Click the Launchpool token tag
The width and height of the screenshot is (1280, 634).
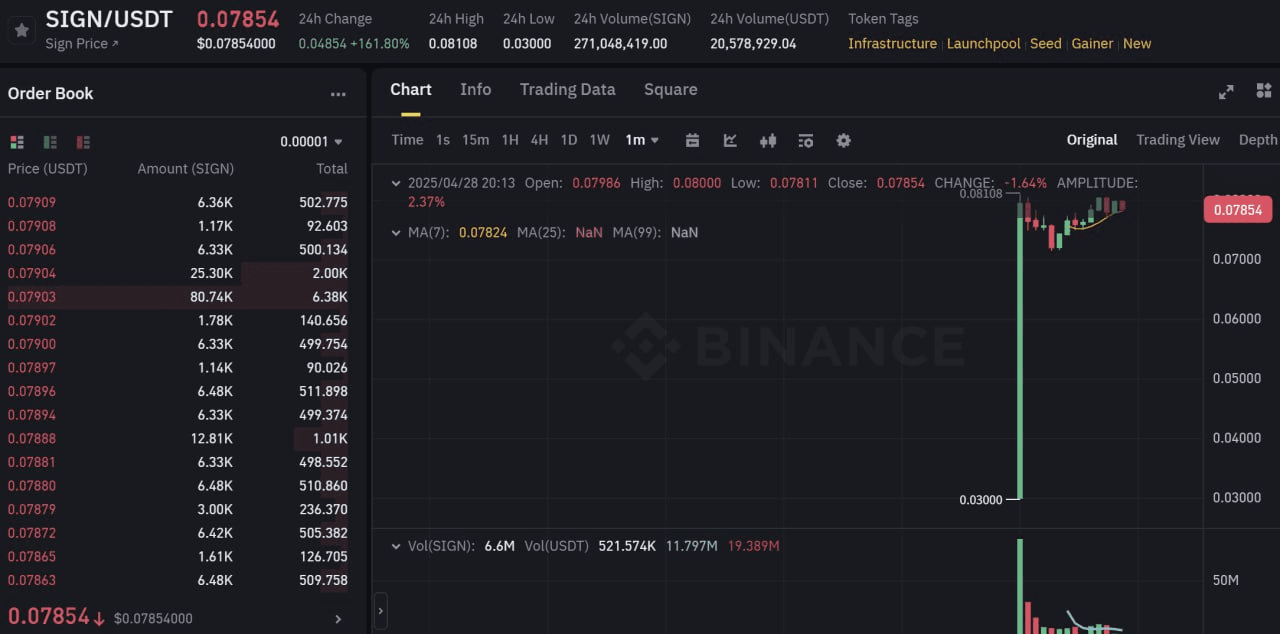pos(984,44)
